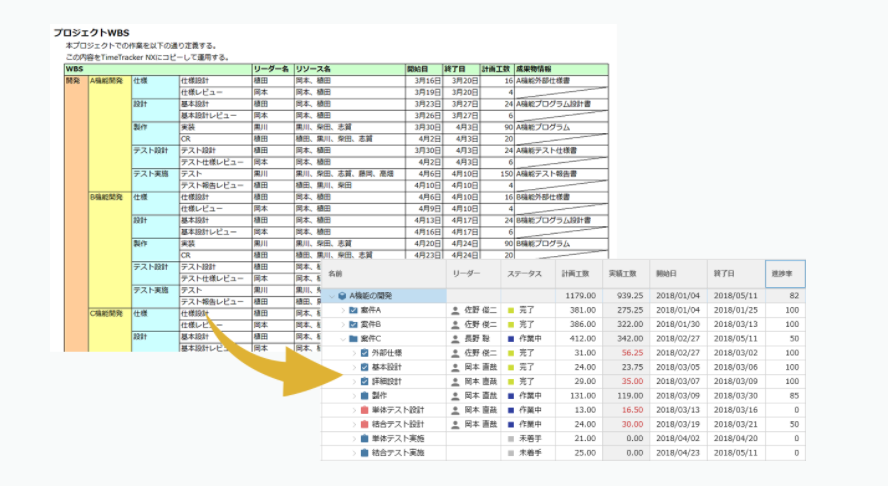Image resolution: width=888 pixels, height=486 pixels.
Task: Expand the 詳細設計 node chevron
Action: coord(355,381)
